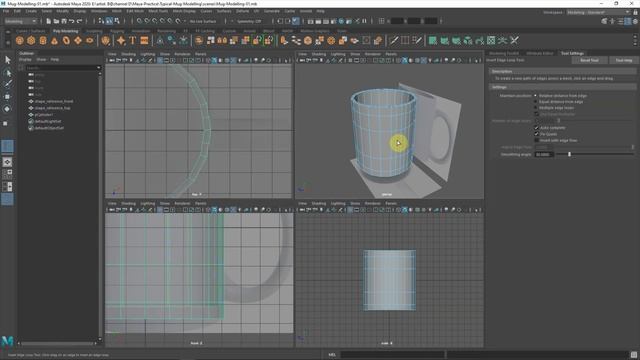Open the Edit Mesh menu
The image size is (640, 360).
(135, 11)
